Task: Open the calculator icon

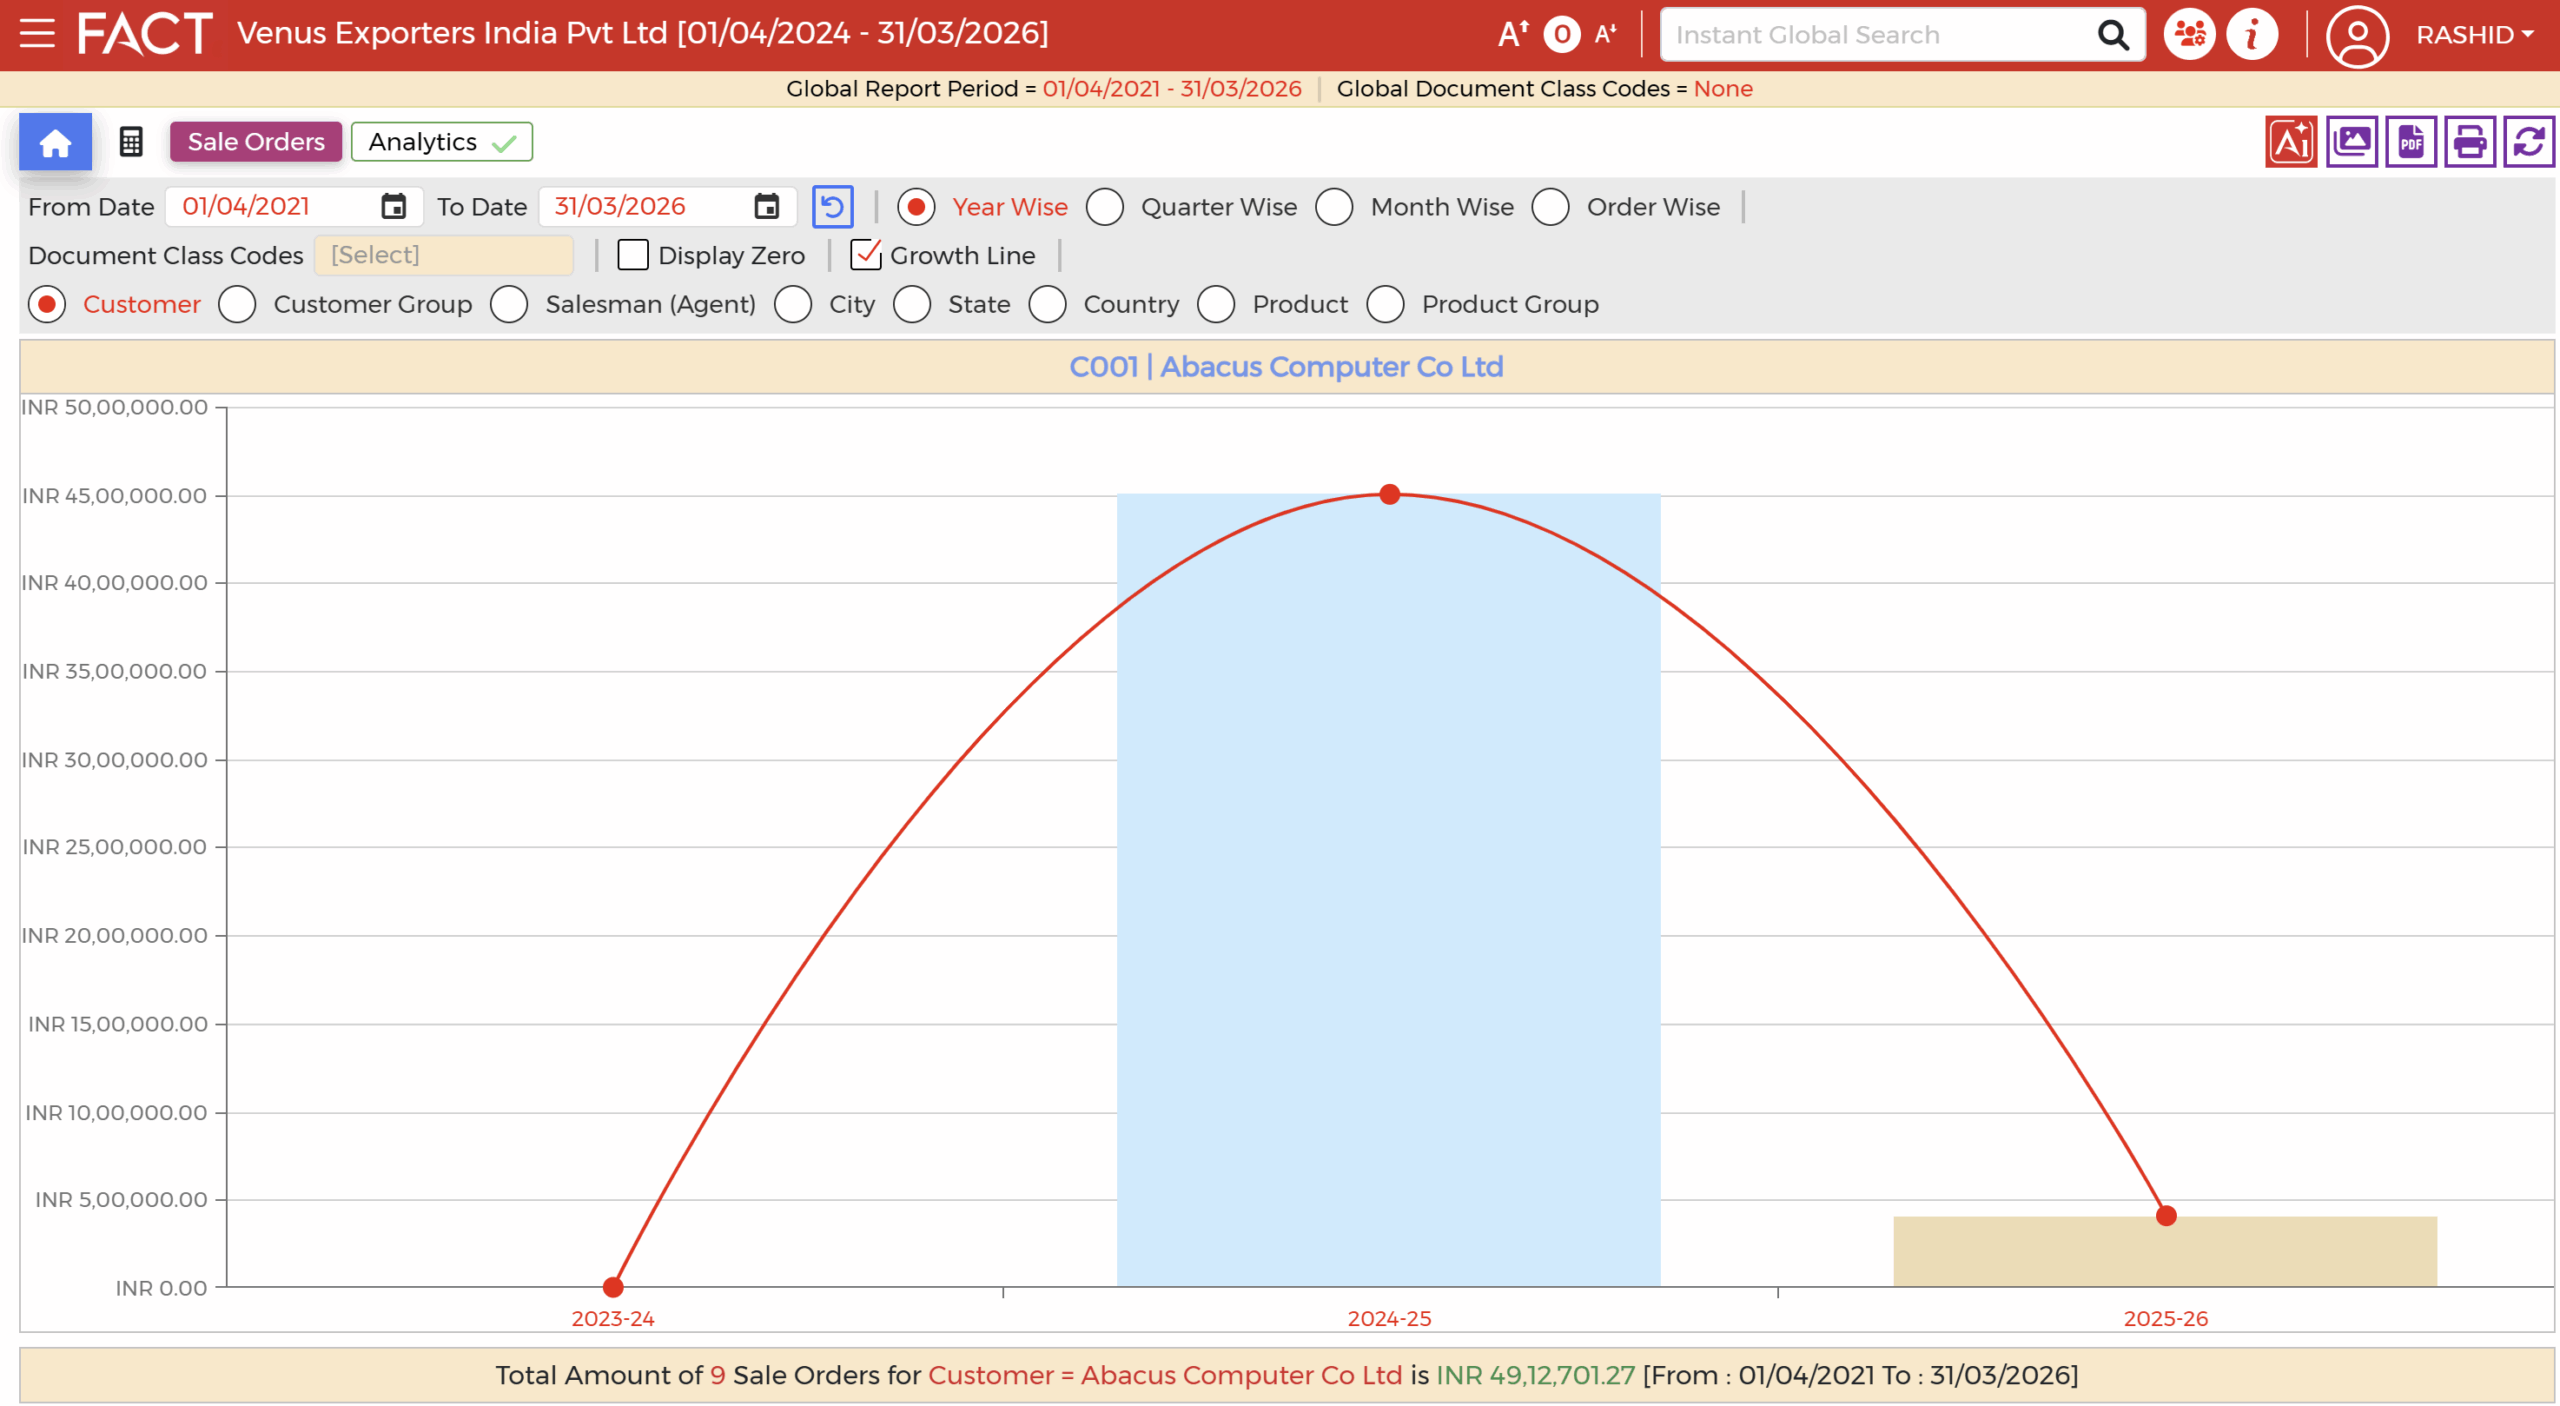Action: point(131,142)
